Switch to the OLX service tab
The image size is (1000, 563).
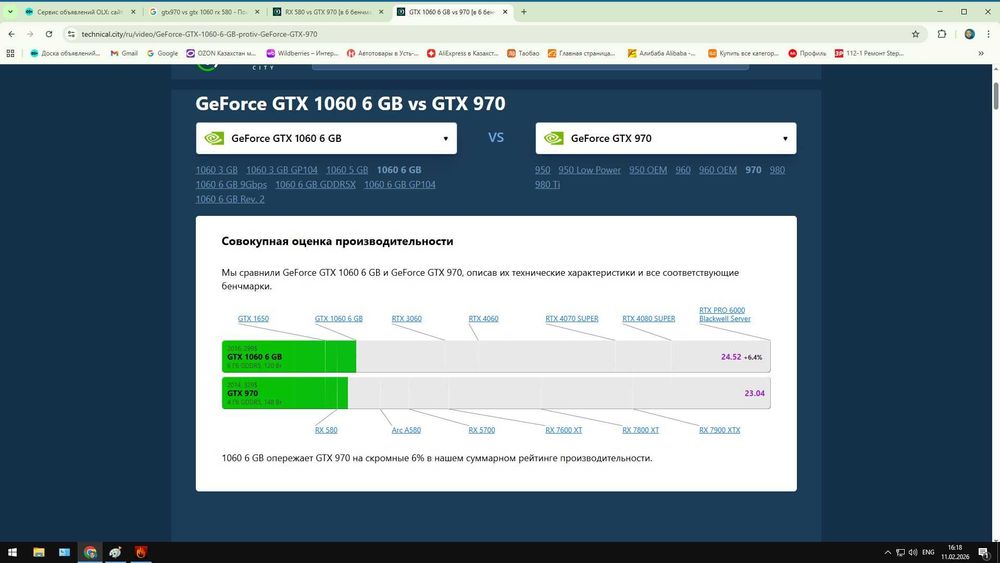coord(79,11)
